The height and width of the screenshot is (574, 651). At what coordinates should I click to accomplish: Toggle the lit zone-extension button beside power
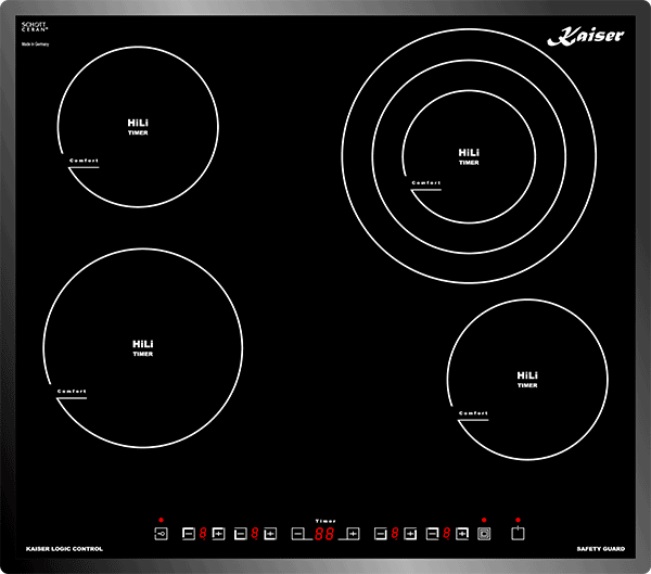484,534
